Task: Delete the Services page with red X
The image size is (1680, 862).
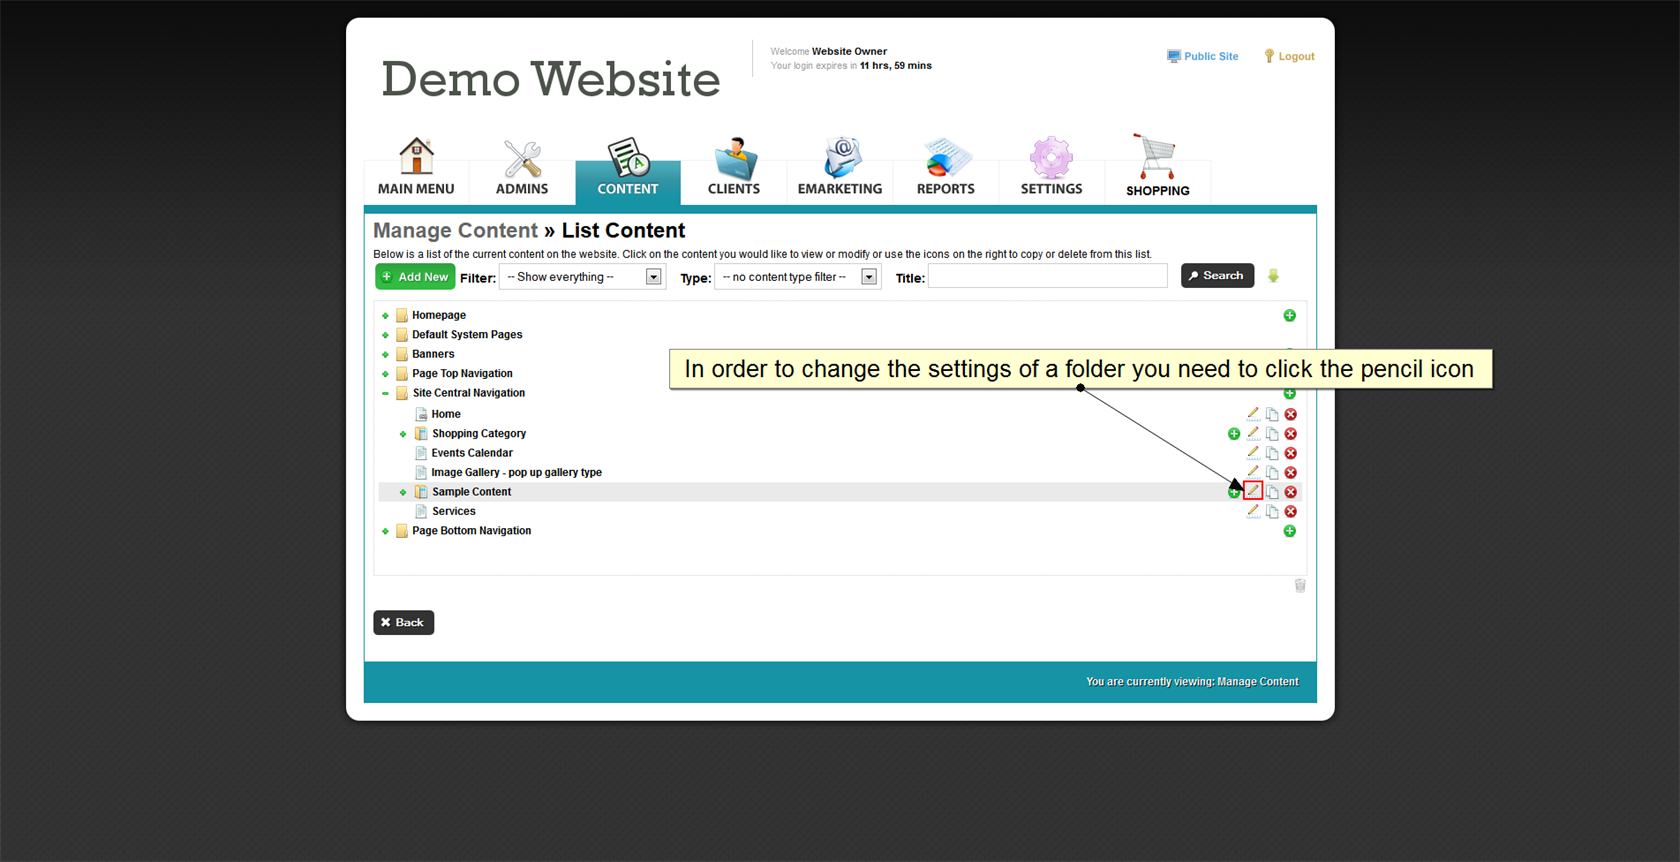Action: [x=1291, y=512]
